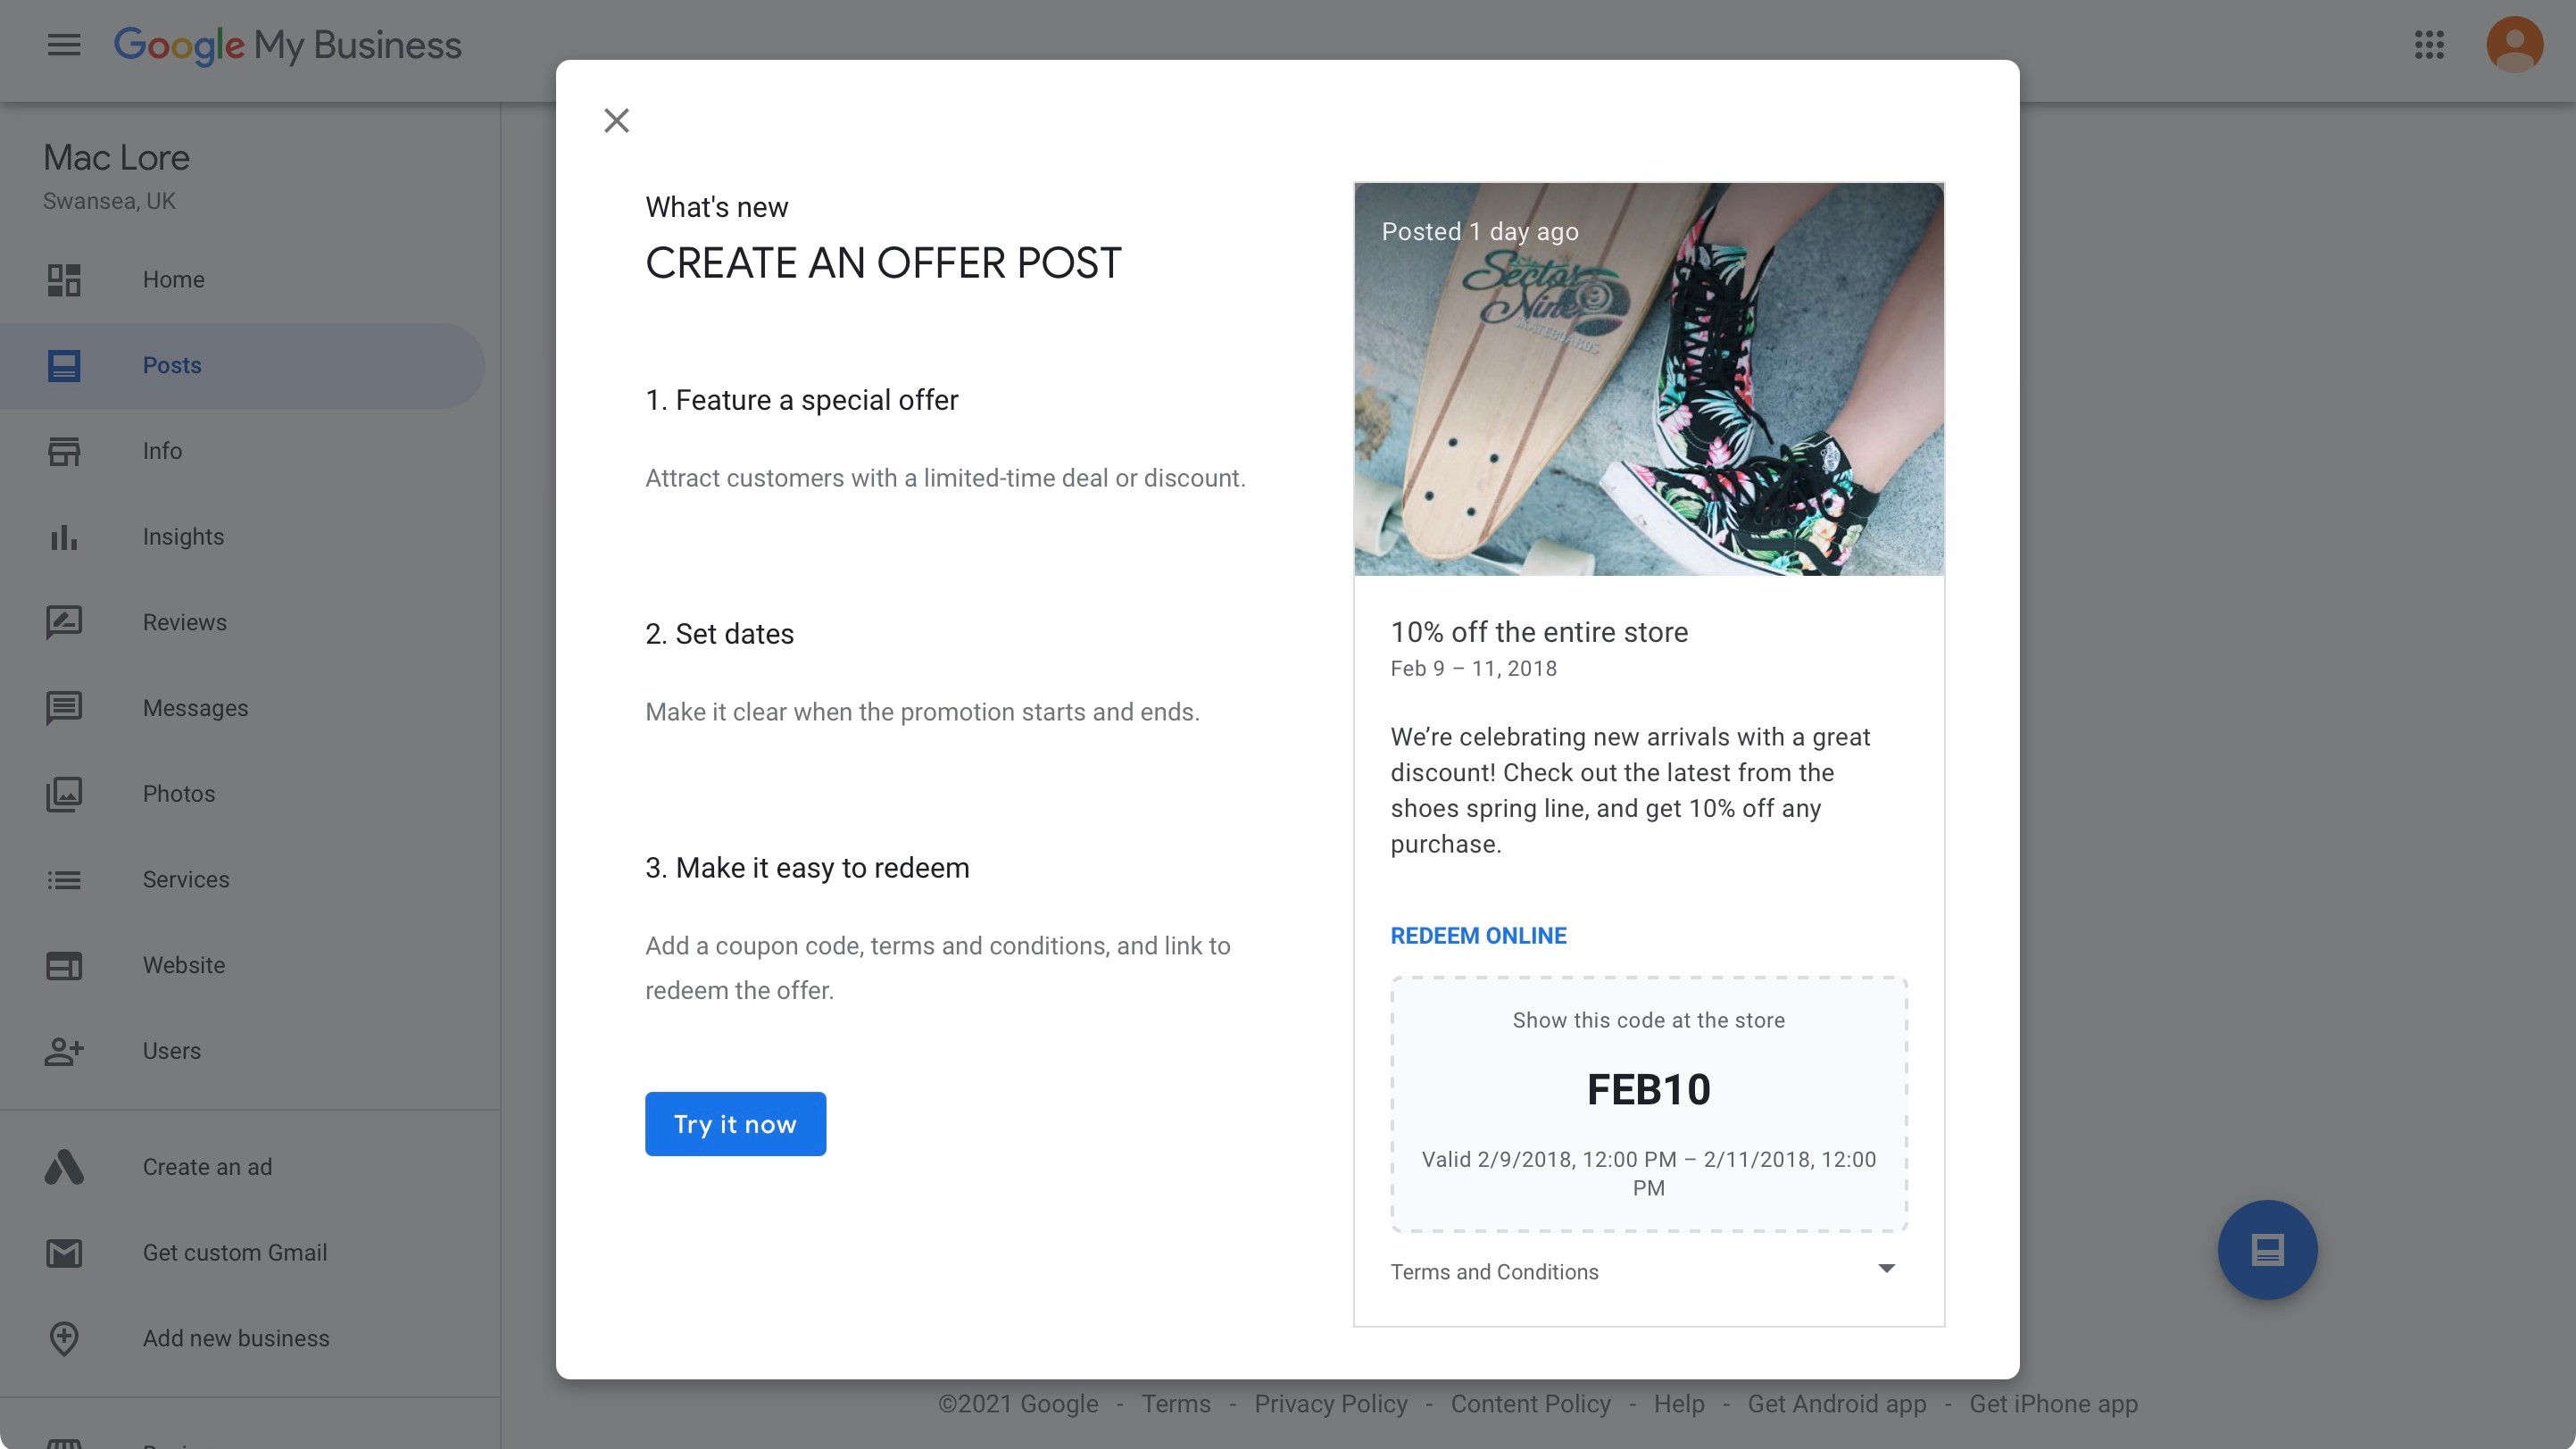Select the Website menu item

point(182,964)
